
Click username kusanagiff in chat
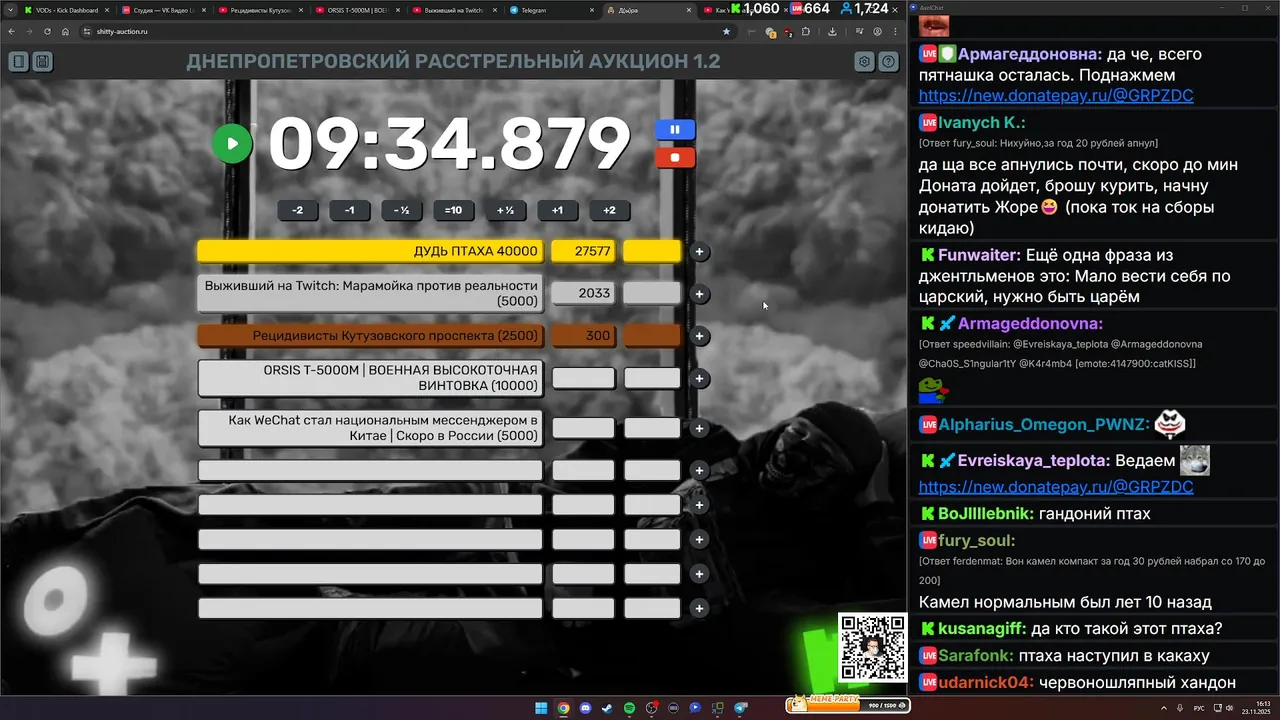point(981,629)
